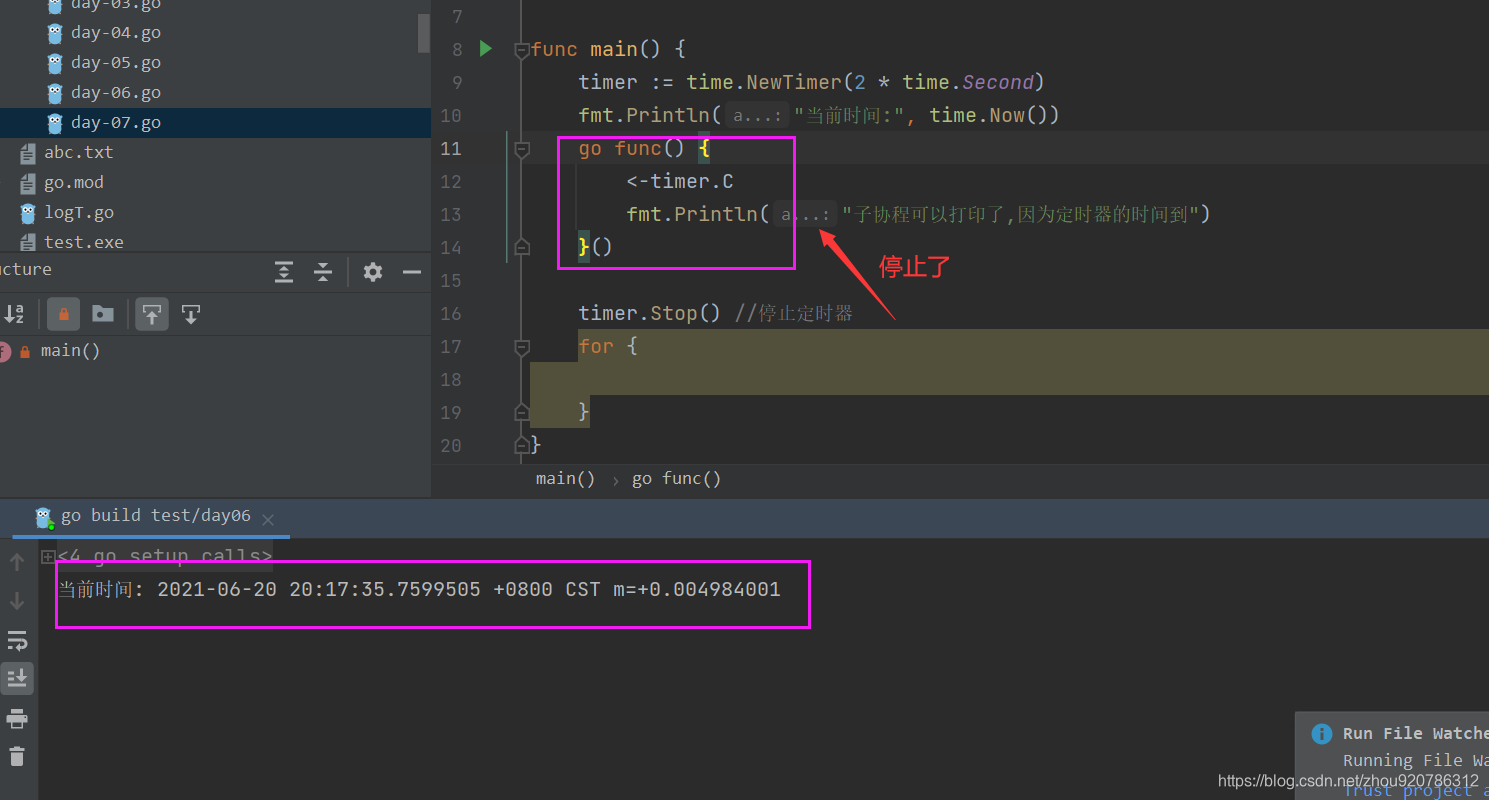This screenshot has height=800, width=1489.
Task: Click the lock icon next to main() in Structure
Action: pyautogui.click(x=25, y=352)
